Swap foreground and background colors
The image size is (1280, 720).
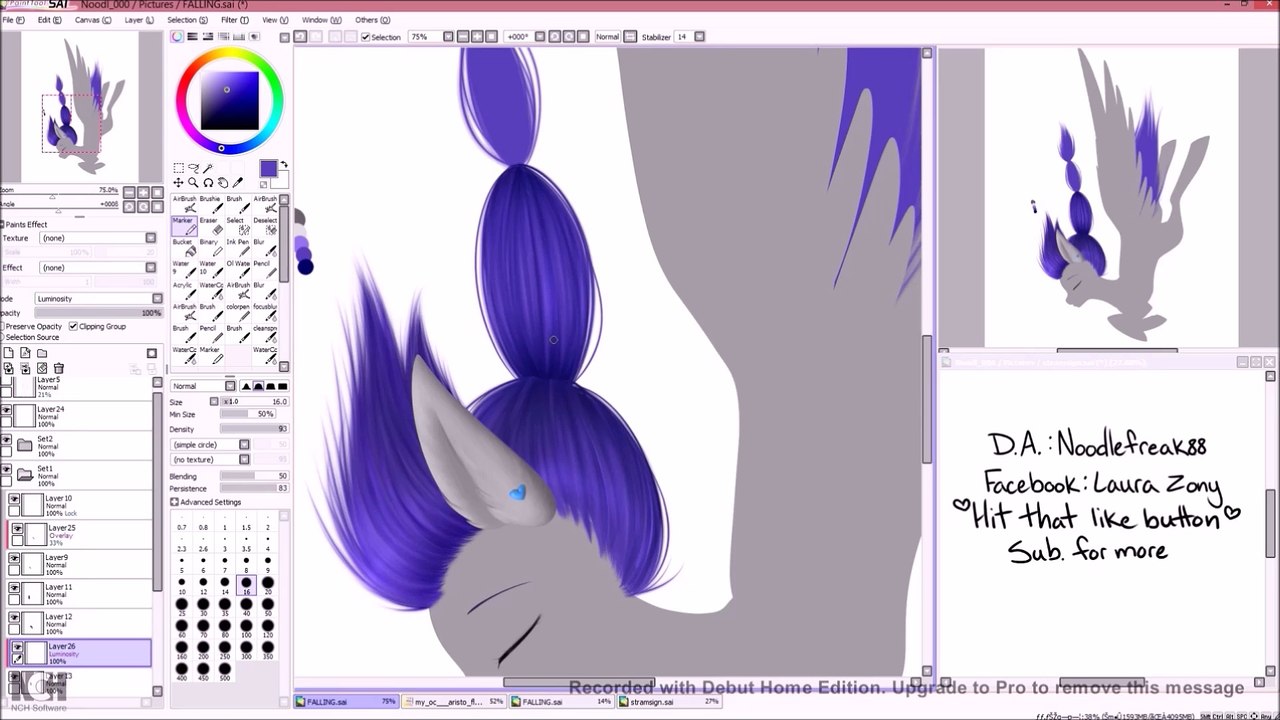click(x=284, y=165)
